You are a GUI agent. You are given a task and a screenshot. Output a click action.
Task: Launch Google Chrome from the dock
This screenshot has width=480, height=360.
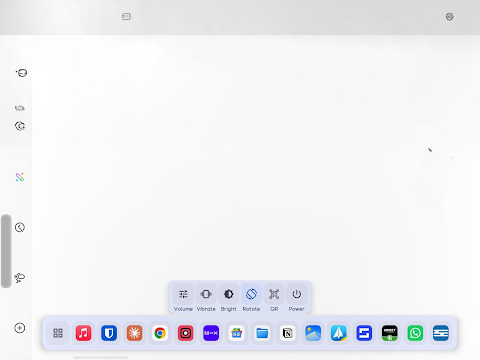pyautogui.click(x=160, y=333)
